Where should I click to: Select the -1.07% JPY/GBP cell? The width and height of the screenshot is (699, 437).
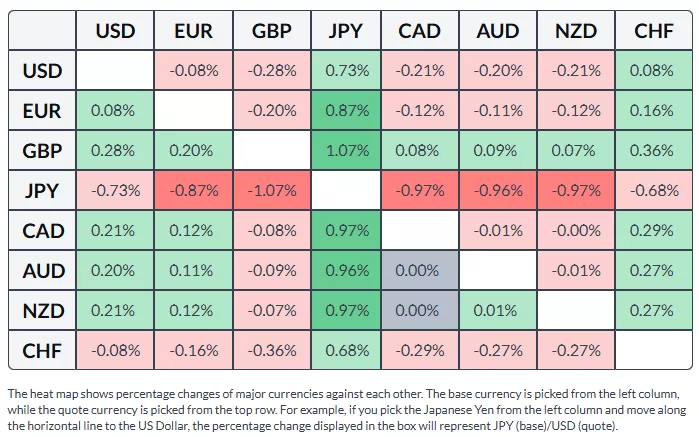(x=268, y=191)
